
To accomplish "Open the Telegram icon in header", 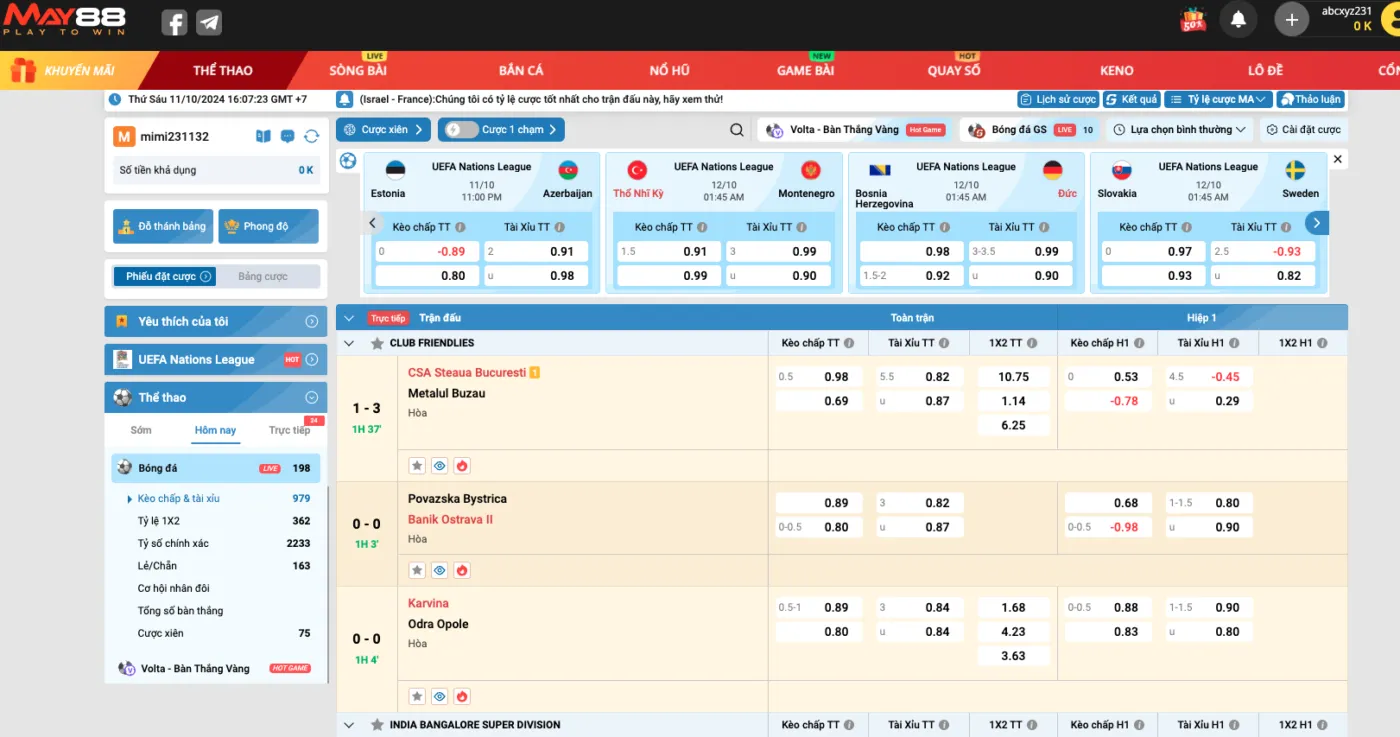I will [209, 22].
